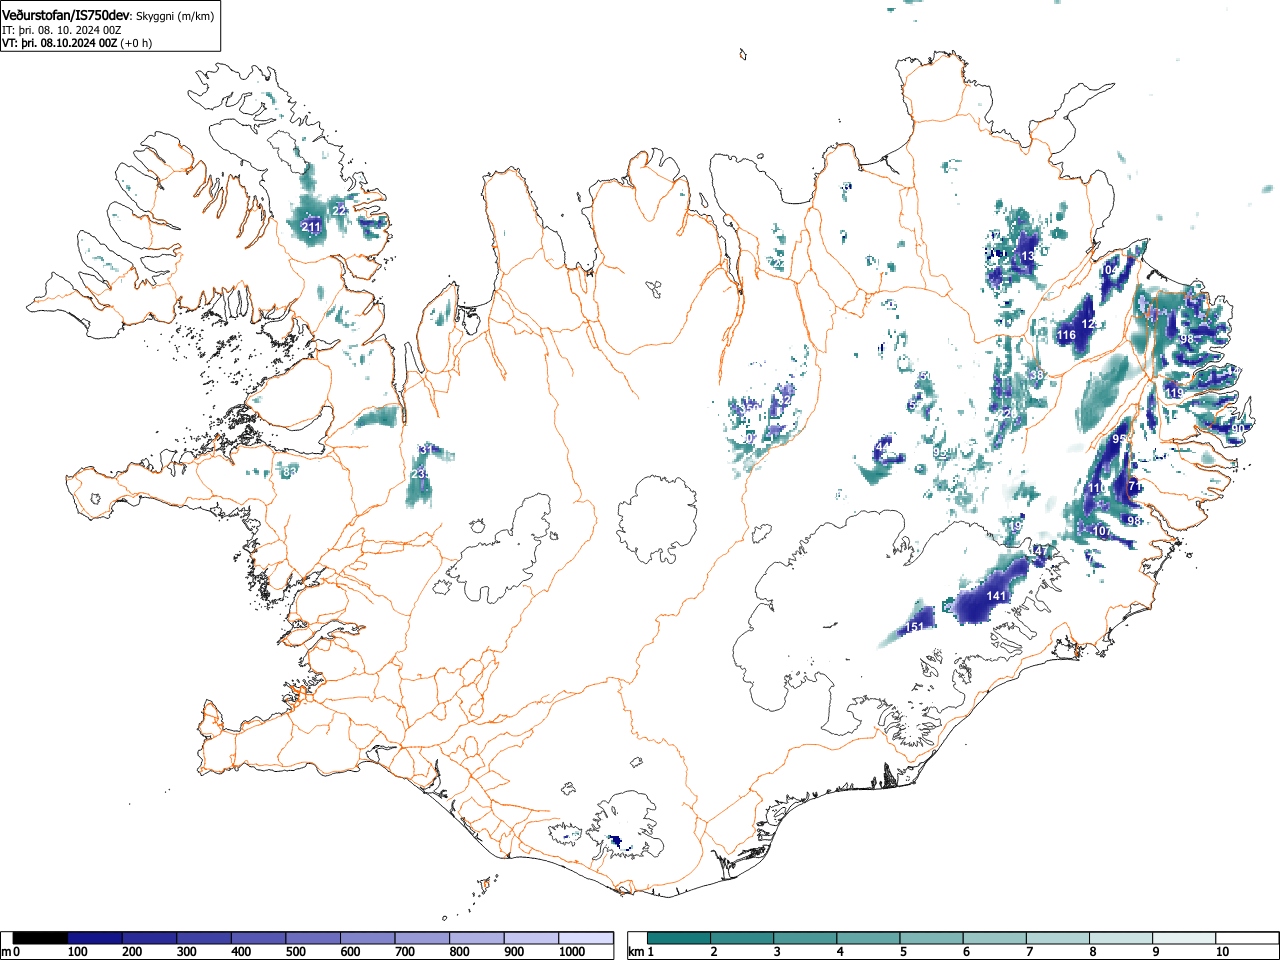Pick the swatch between 300 and 400 m
The height and width of the screenshot is (960, 1280).
[204, 938]
